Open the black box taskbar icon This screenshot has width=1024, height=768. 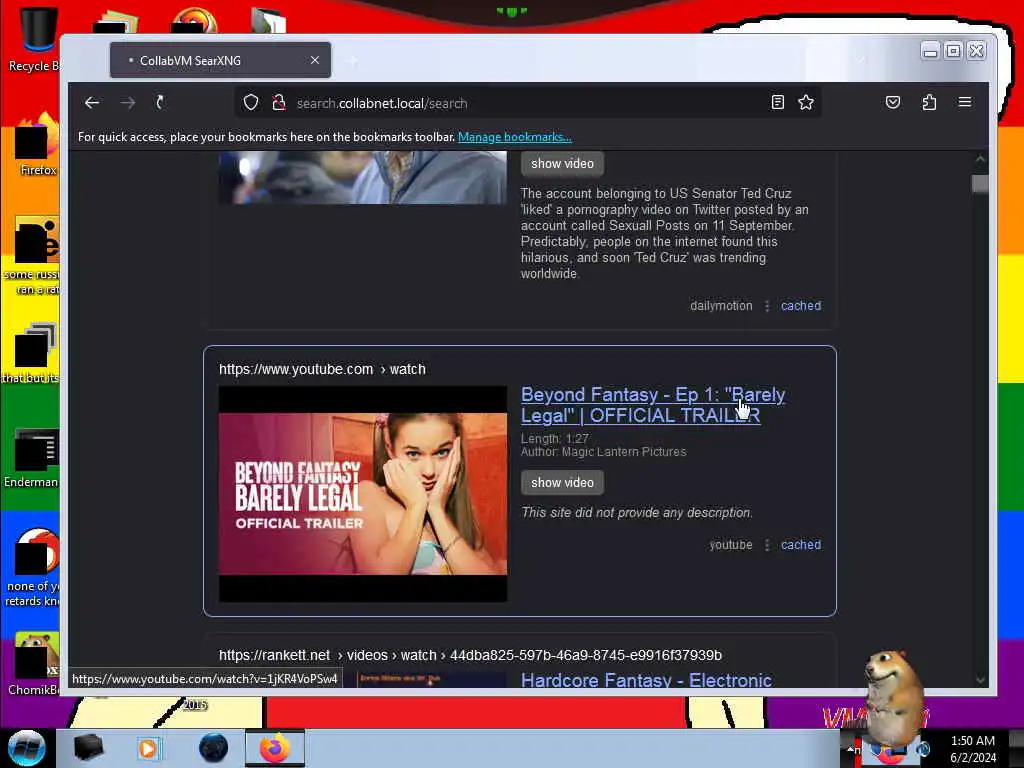(88, 748)
